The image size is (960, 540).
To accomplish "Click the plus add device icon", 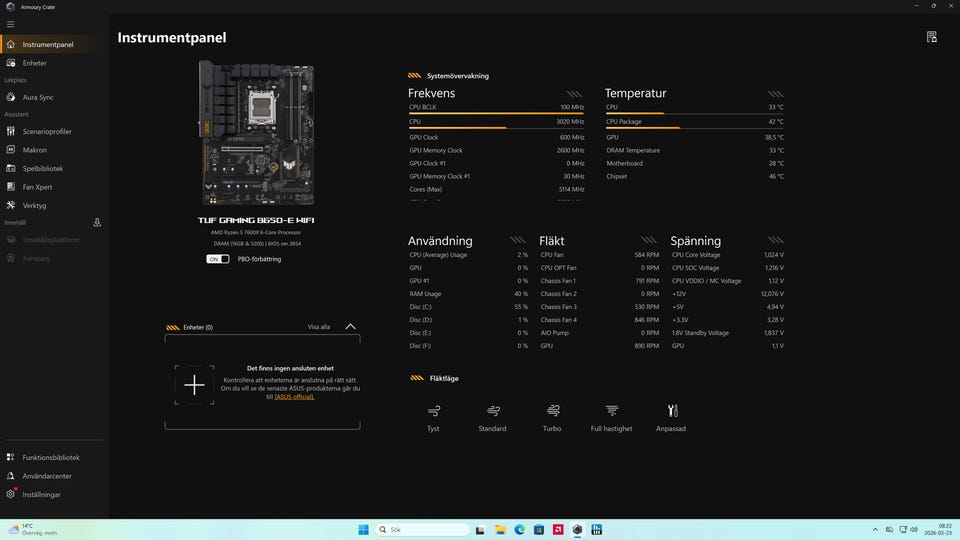I will point(194,384).
